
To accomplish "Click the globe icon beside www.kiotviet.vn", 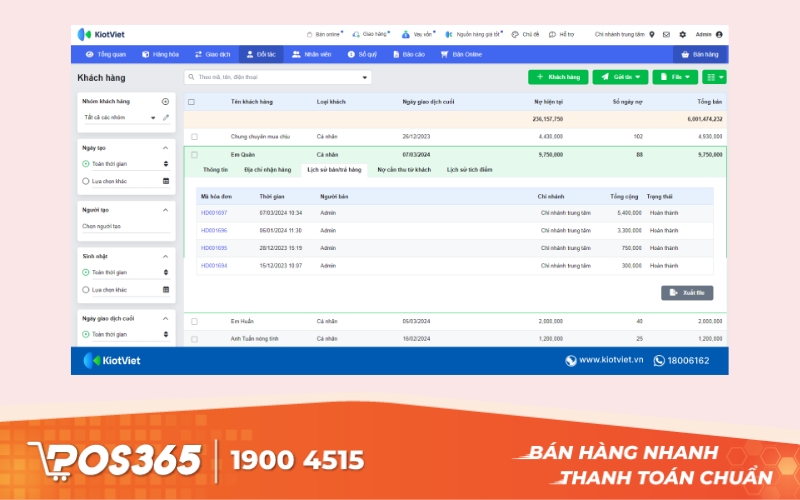I will coord(571,361).
